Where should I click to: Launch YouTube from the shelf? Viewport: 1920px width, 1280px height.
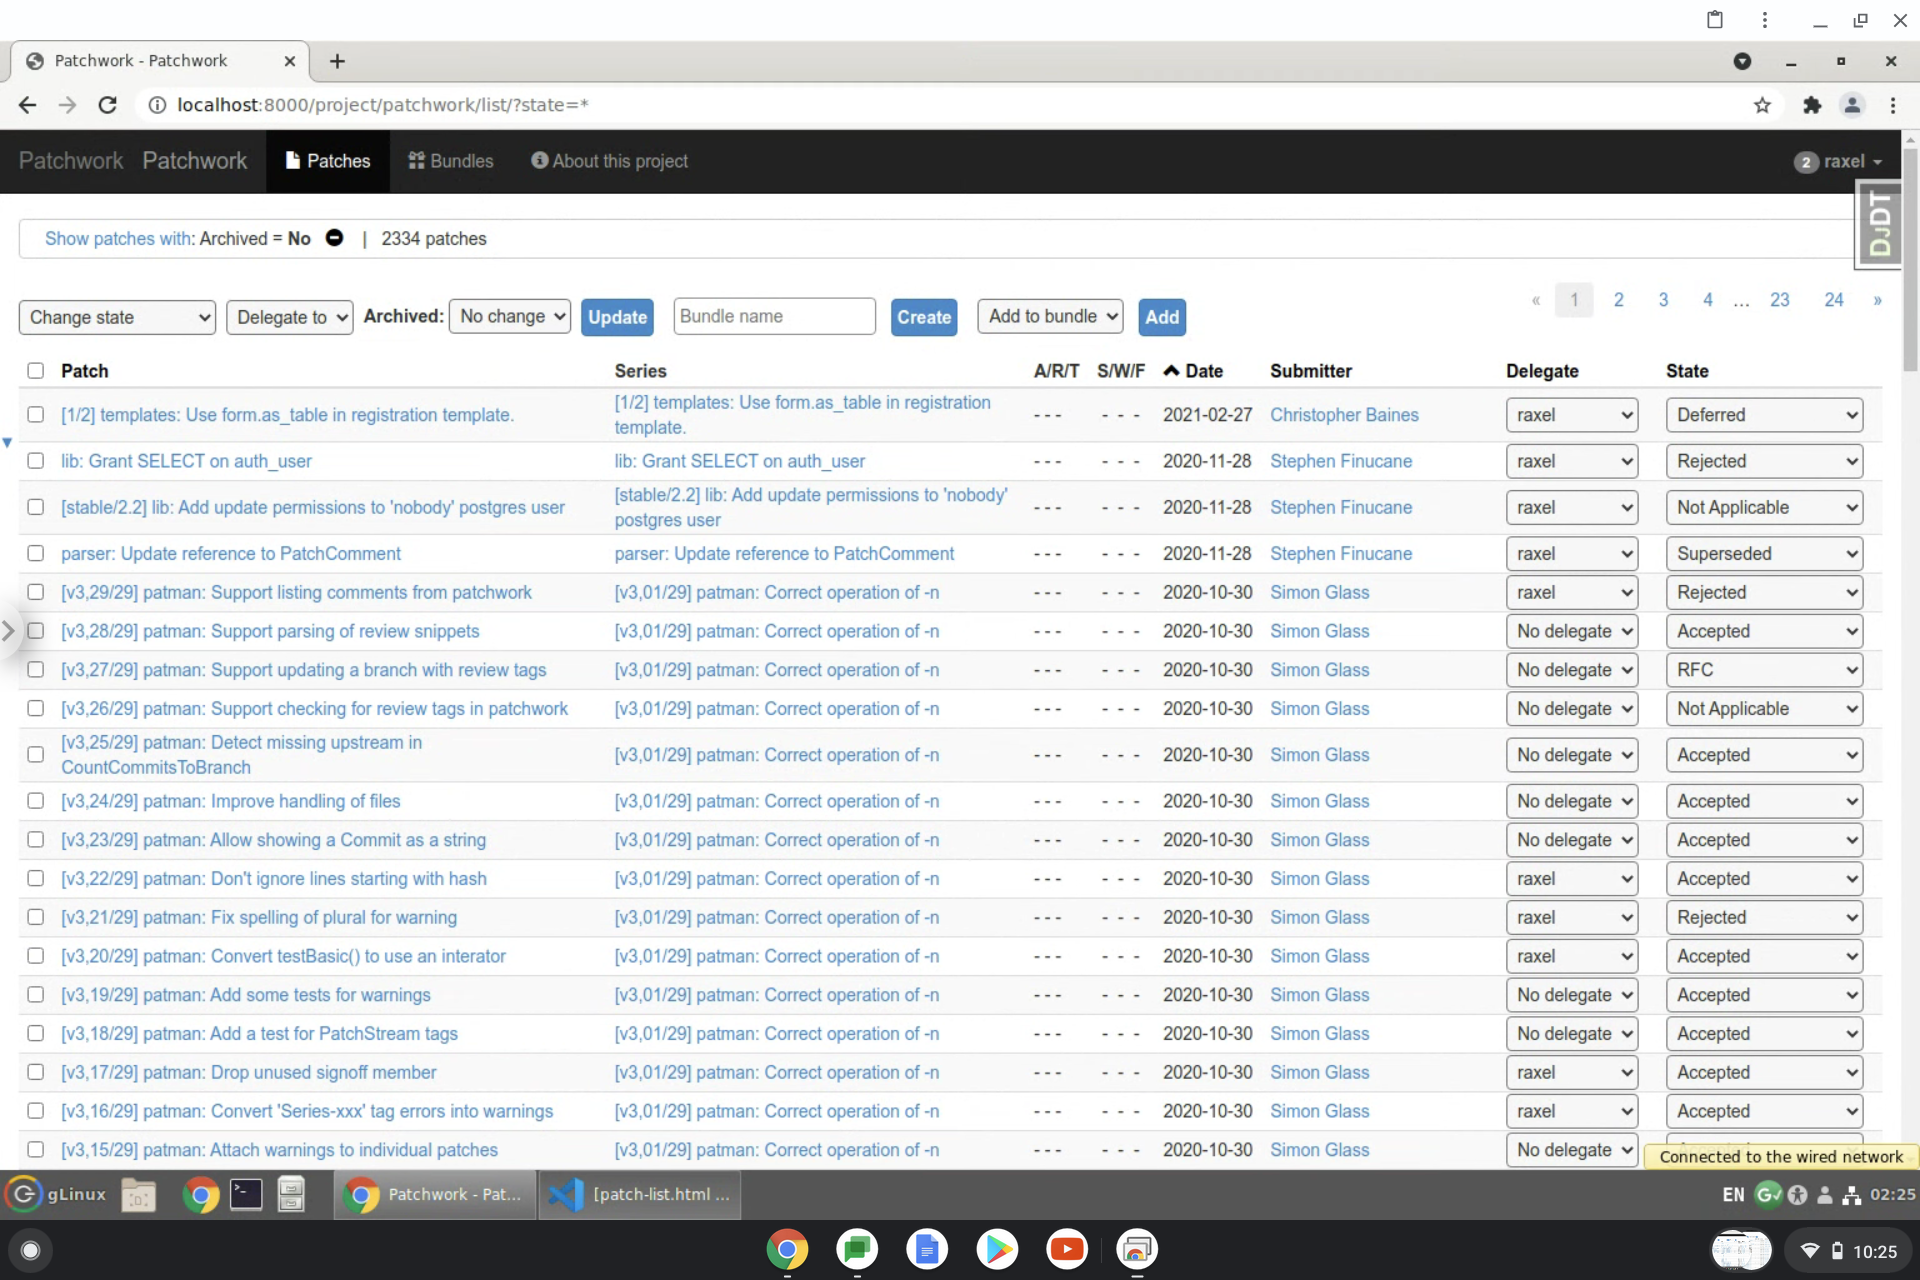click(1066, 1249)
